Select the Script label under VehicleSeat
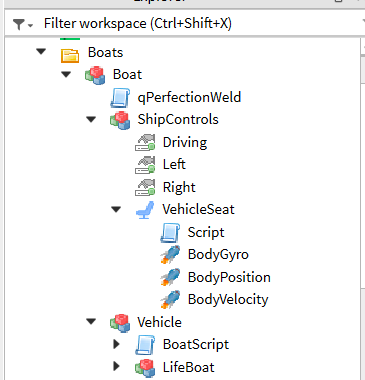The width and height of the screenshot is (365, 380). click(206, 233)
